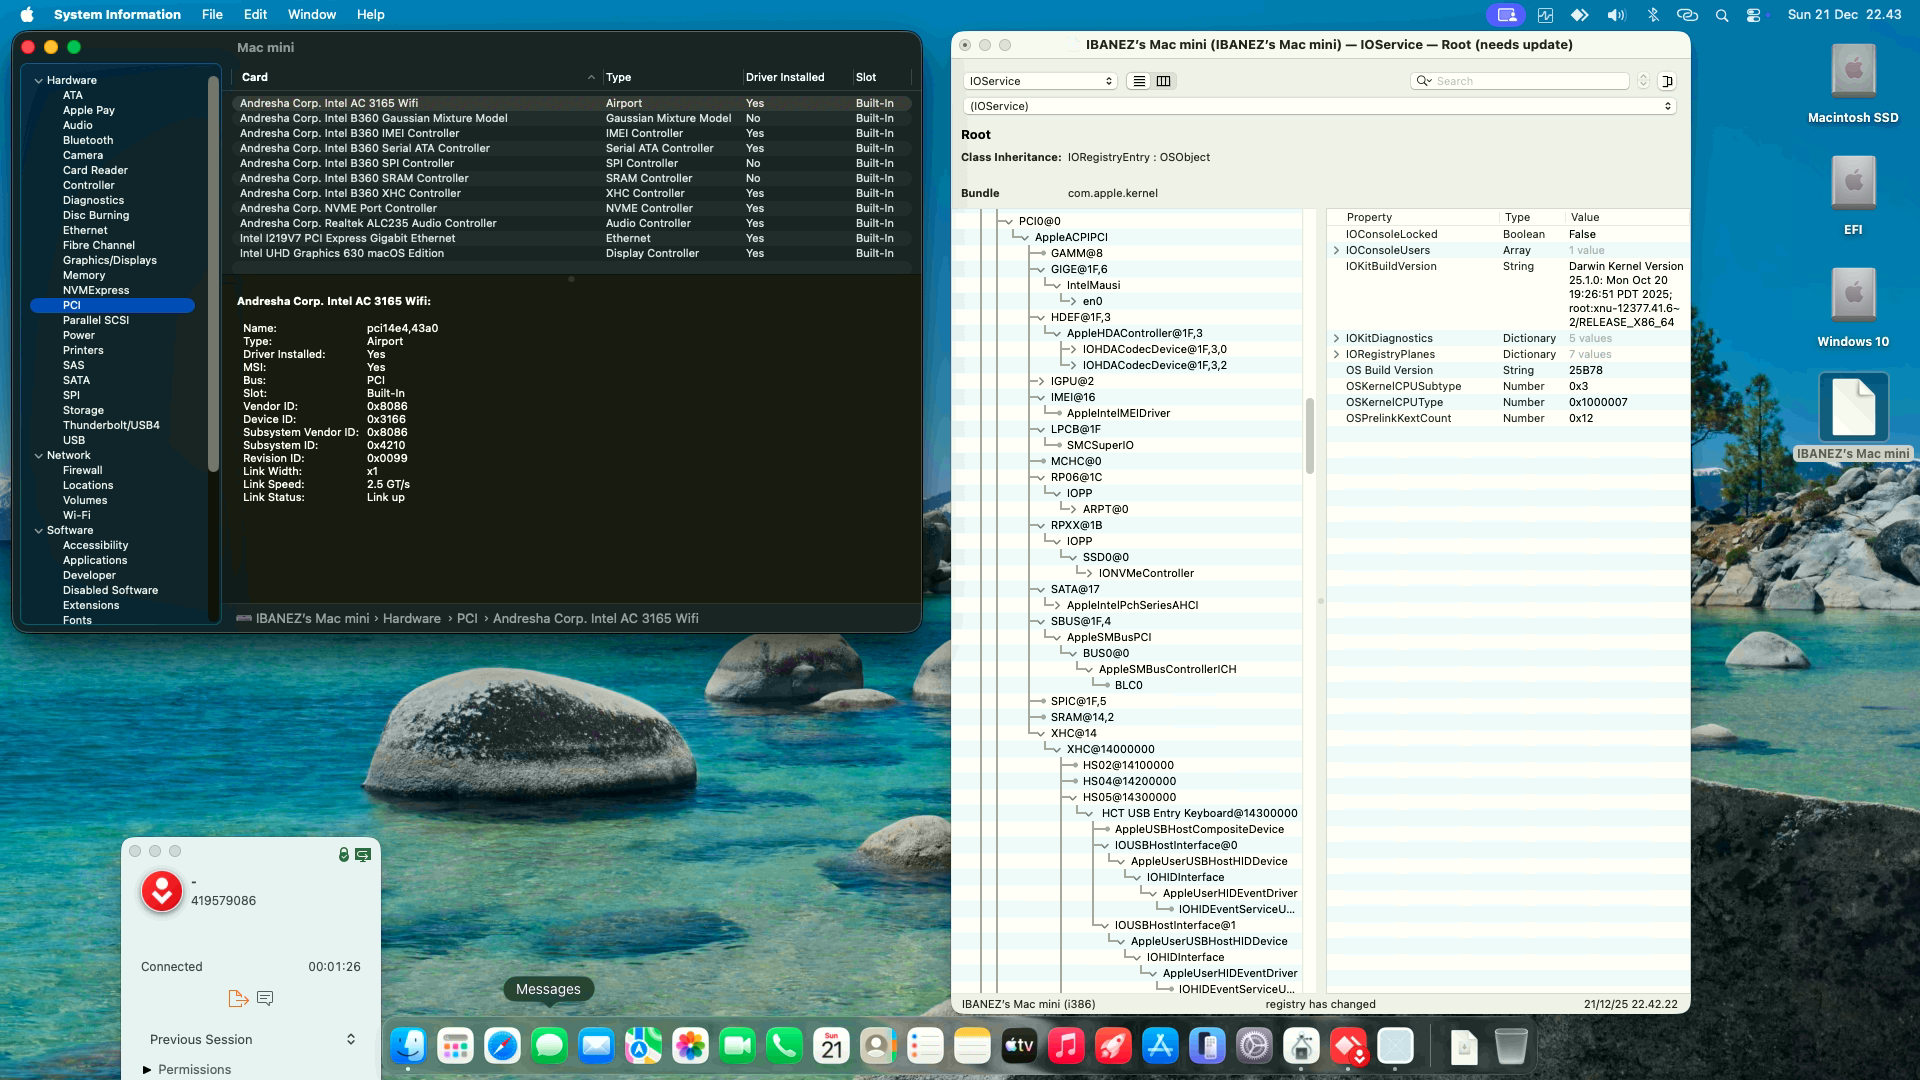Expand the IORegistryPlanes property row
1920x1080 pixels.
click(x=1337, y=354)
